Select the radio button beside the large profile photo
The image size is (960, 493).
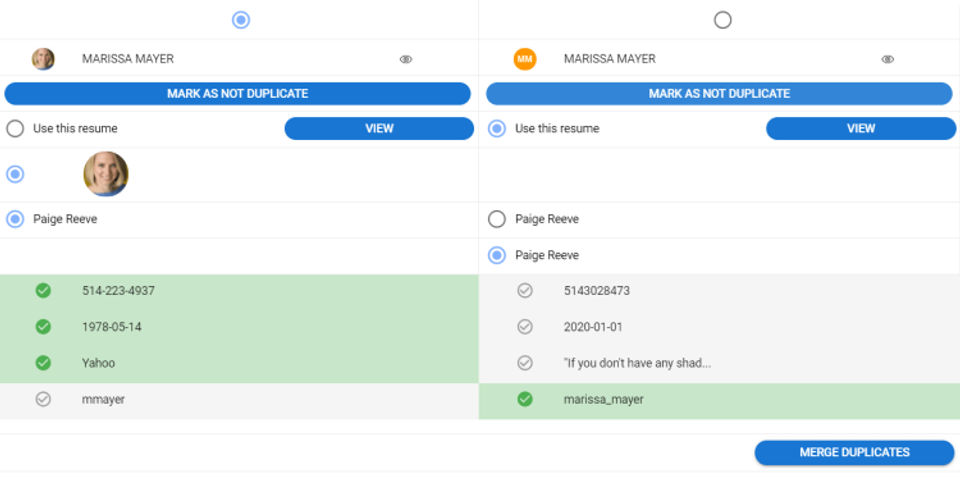[x=15, y=174]
